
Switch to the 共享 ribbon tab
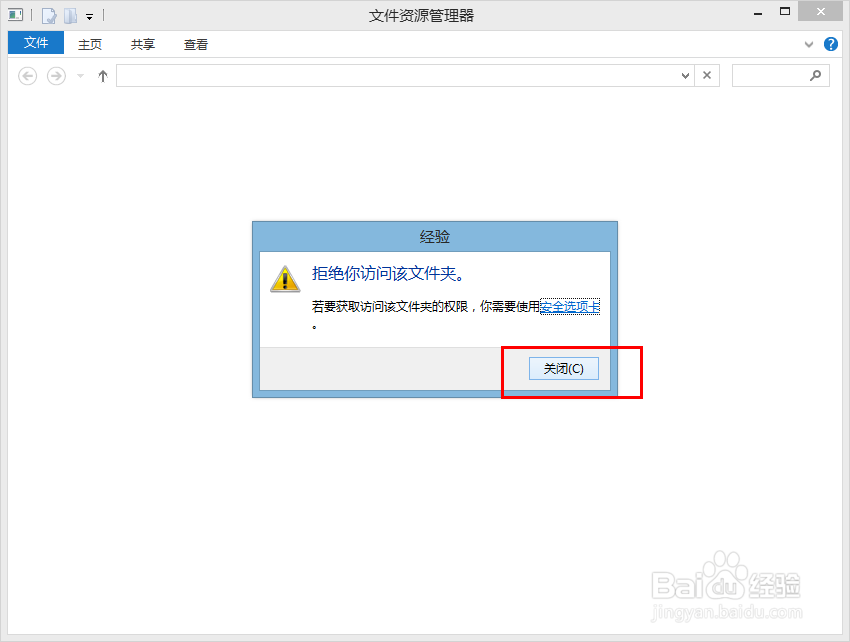coord(142,44)
